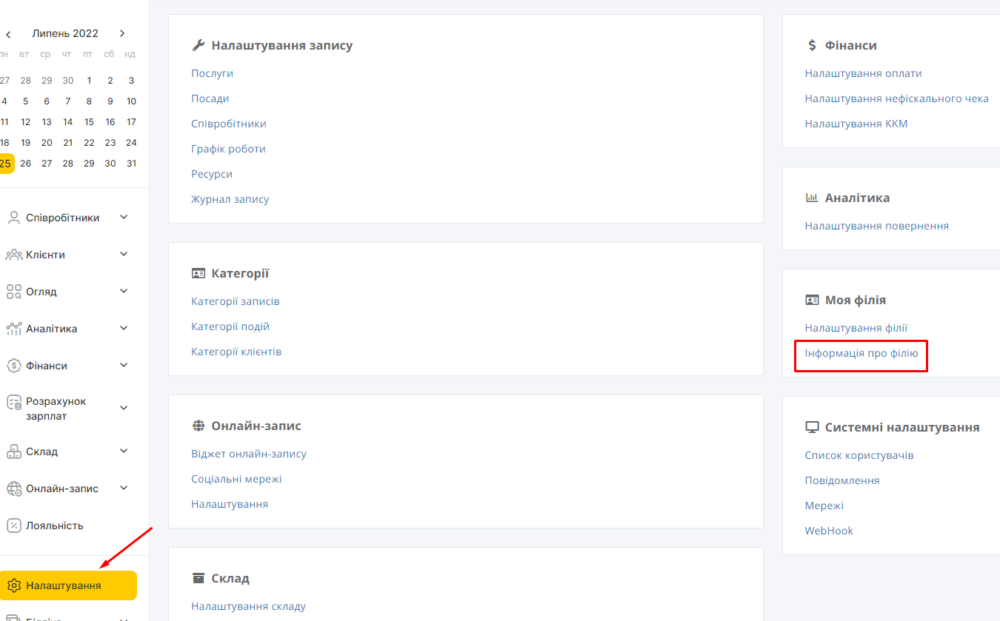The image size is (1000, 621).
Task: Expand the Аналітика sidebar section
Action: point(124,328)
